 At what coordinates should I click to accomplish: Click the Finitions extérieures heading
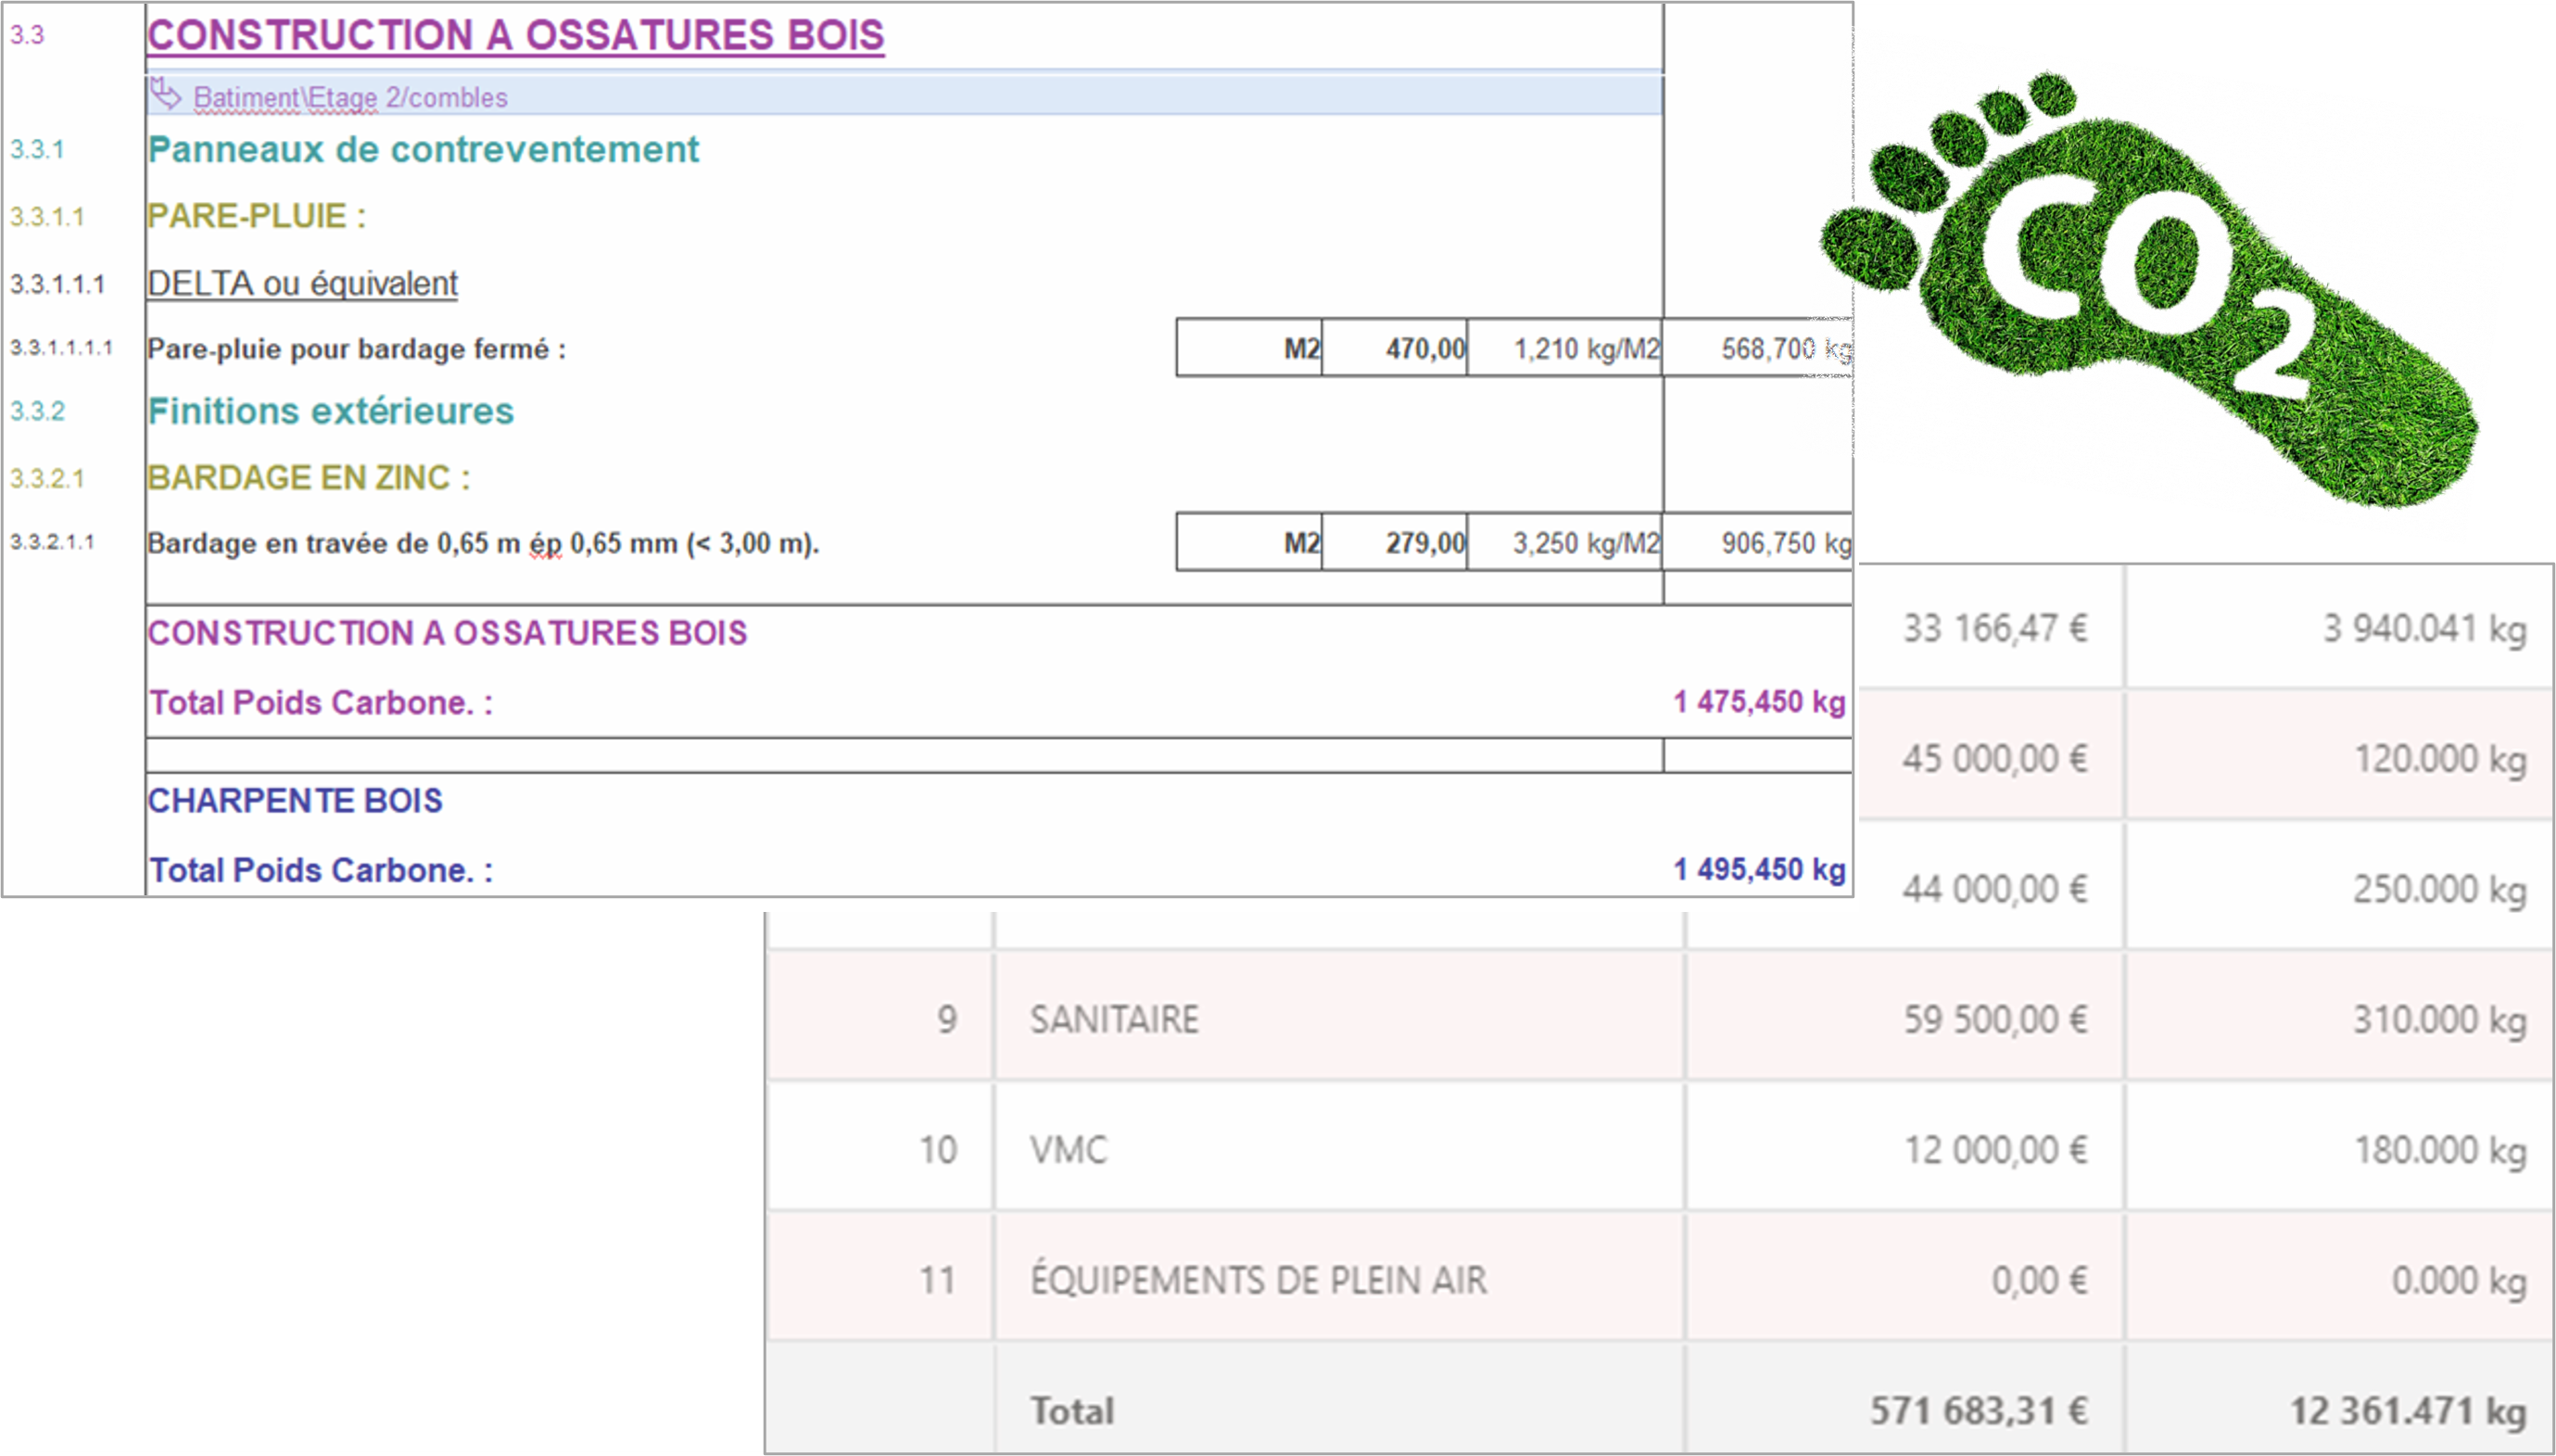[331, 411]
